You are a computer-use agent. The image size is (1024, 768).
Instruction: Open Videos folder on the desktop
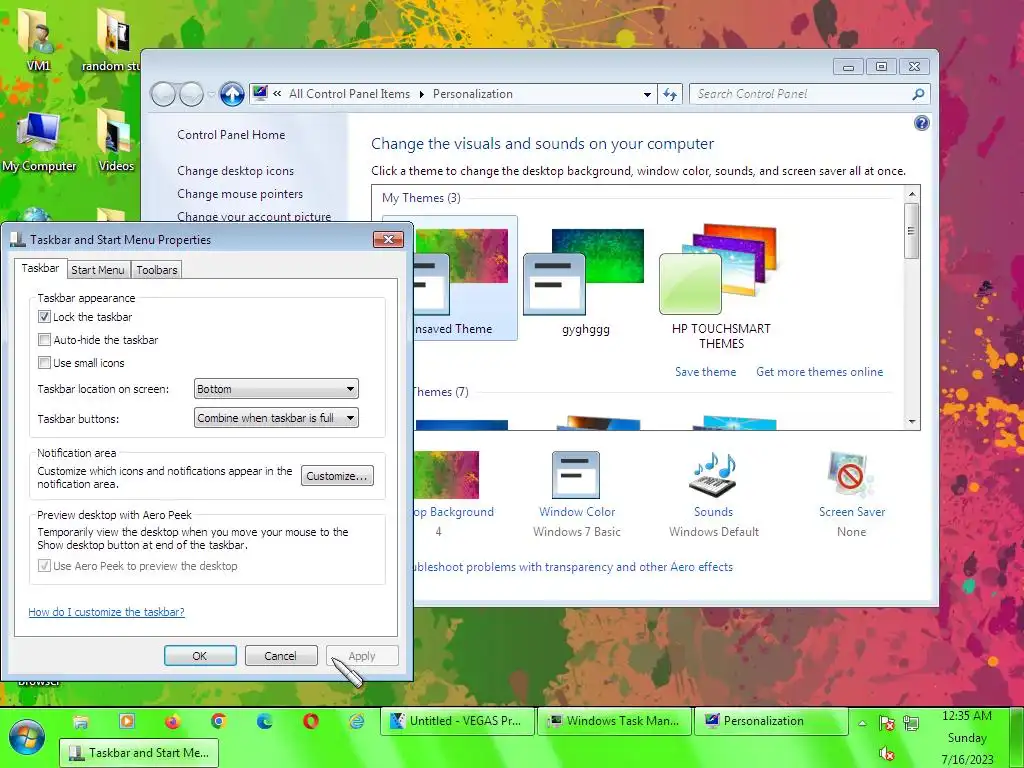click(116, 141)
